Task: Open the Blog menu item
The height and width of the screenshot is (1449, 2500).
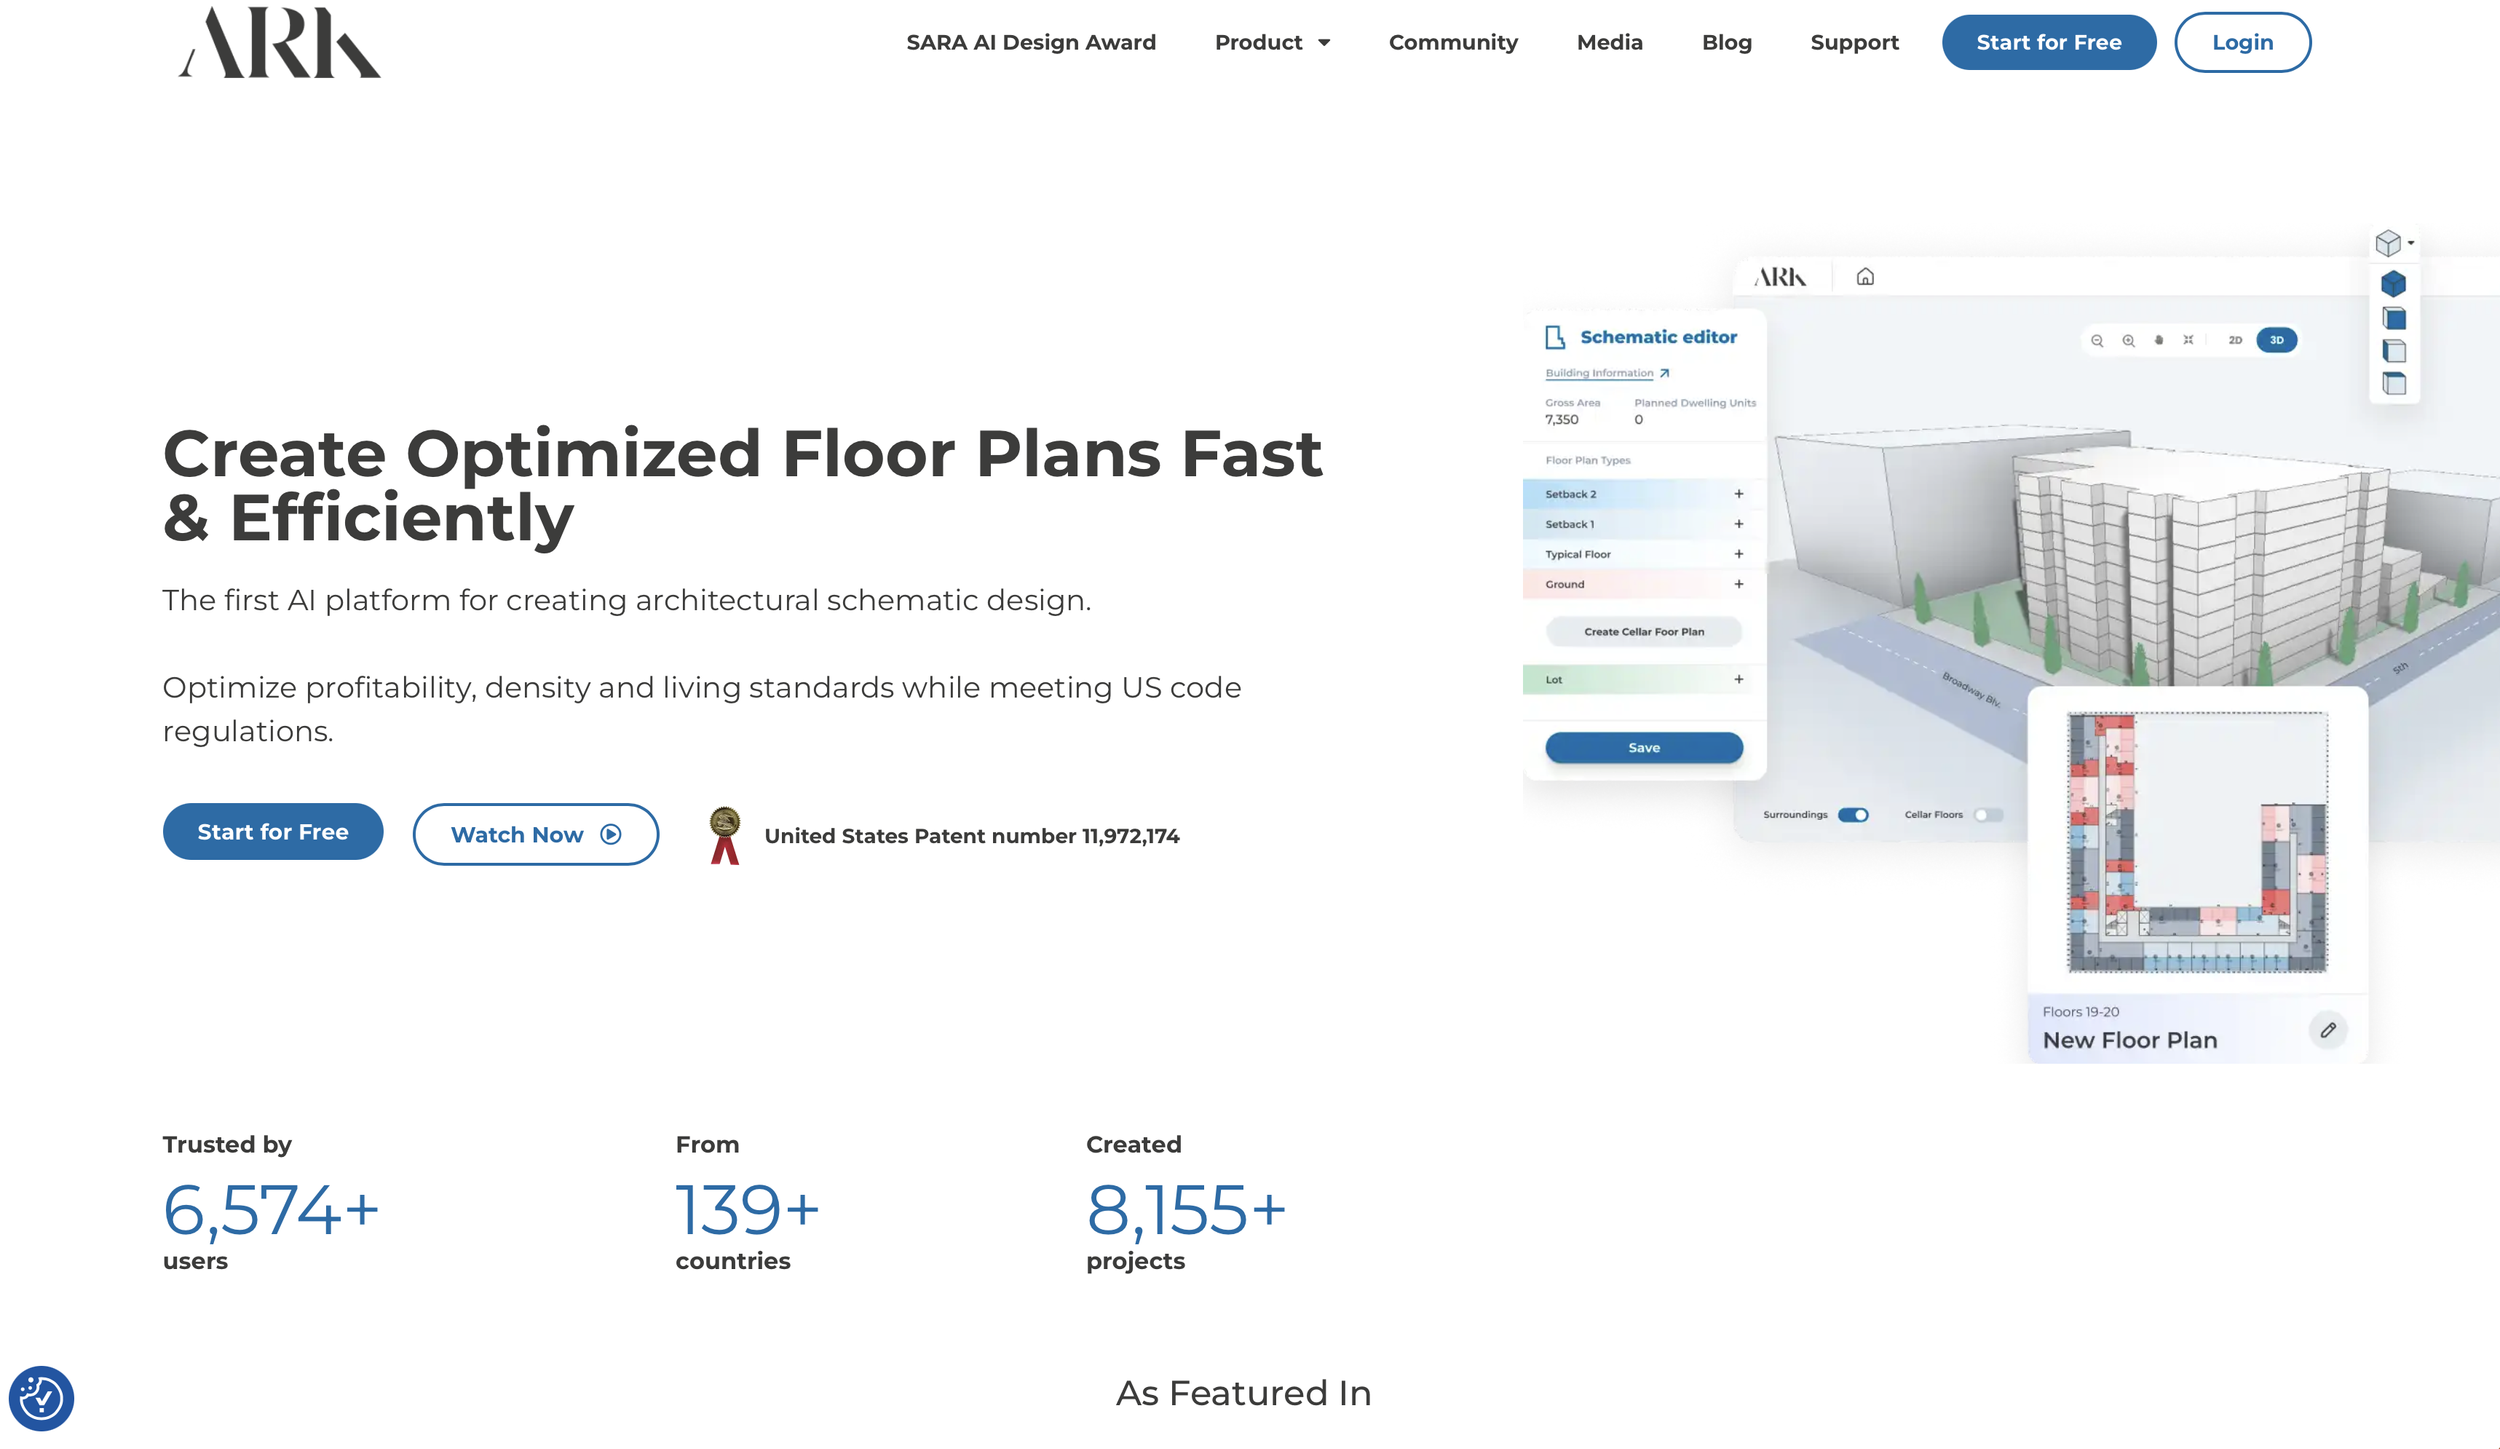Action: (x=1727, y=42)
